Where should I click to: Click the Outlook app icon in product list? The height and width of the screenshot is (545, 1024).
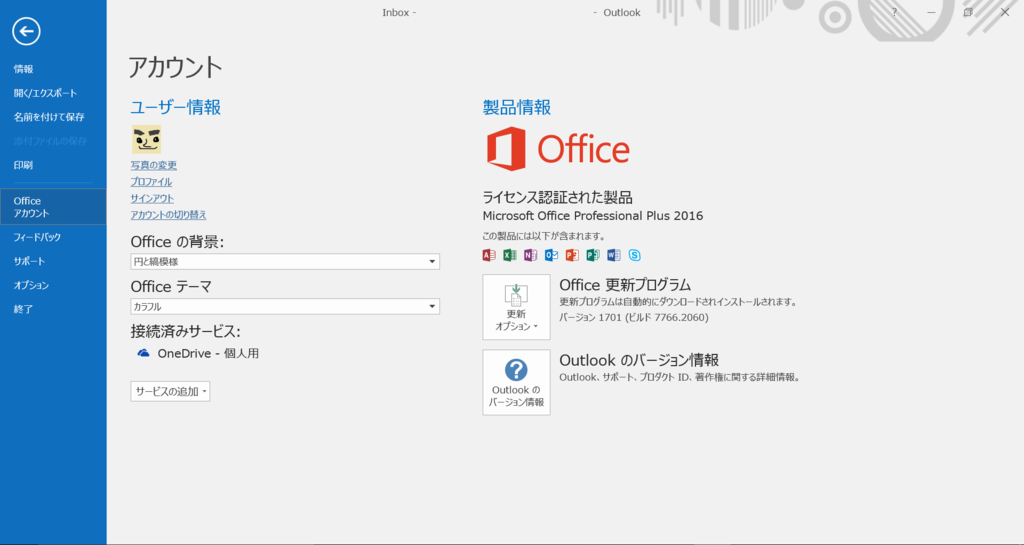point(551,255)
